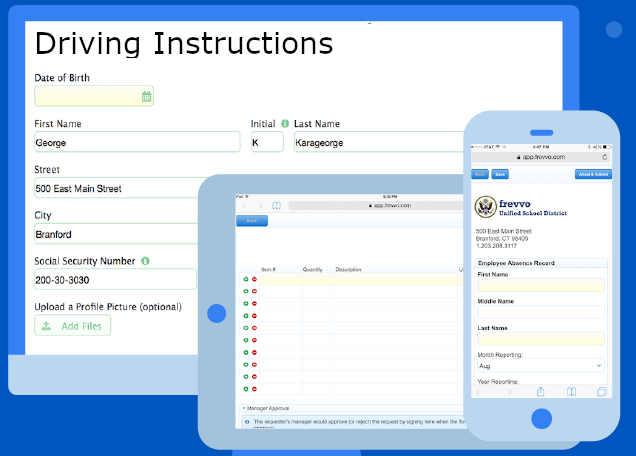The height and width of the screenshot is (456, 636).
Task: Click the red remove-row icon in first table row
Action: [254, 280]
